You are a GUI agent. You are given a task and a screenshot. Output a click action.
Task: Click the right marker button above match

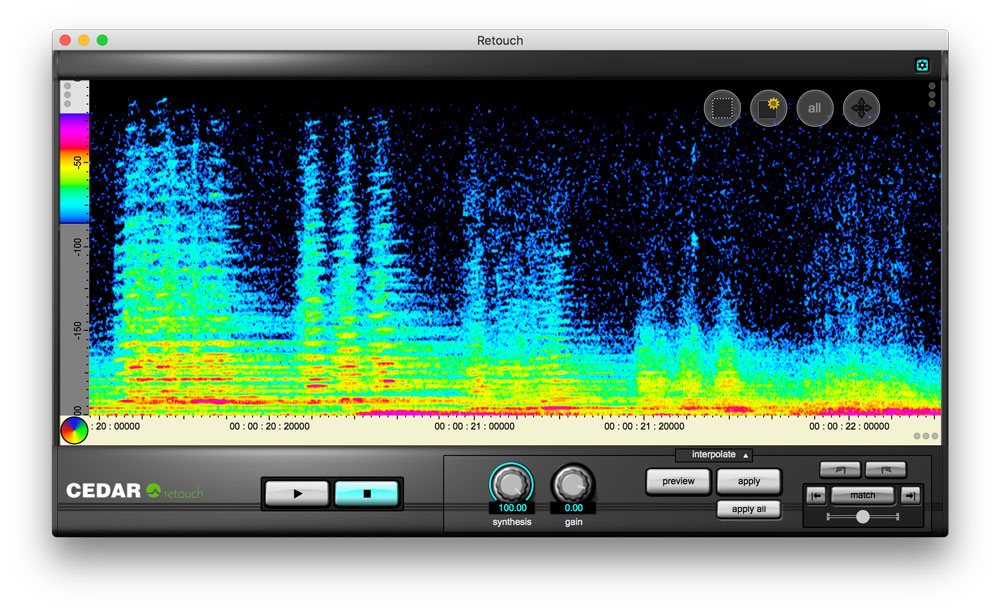(886, 470)
